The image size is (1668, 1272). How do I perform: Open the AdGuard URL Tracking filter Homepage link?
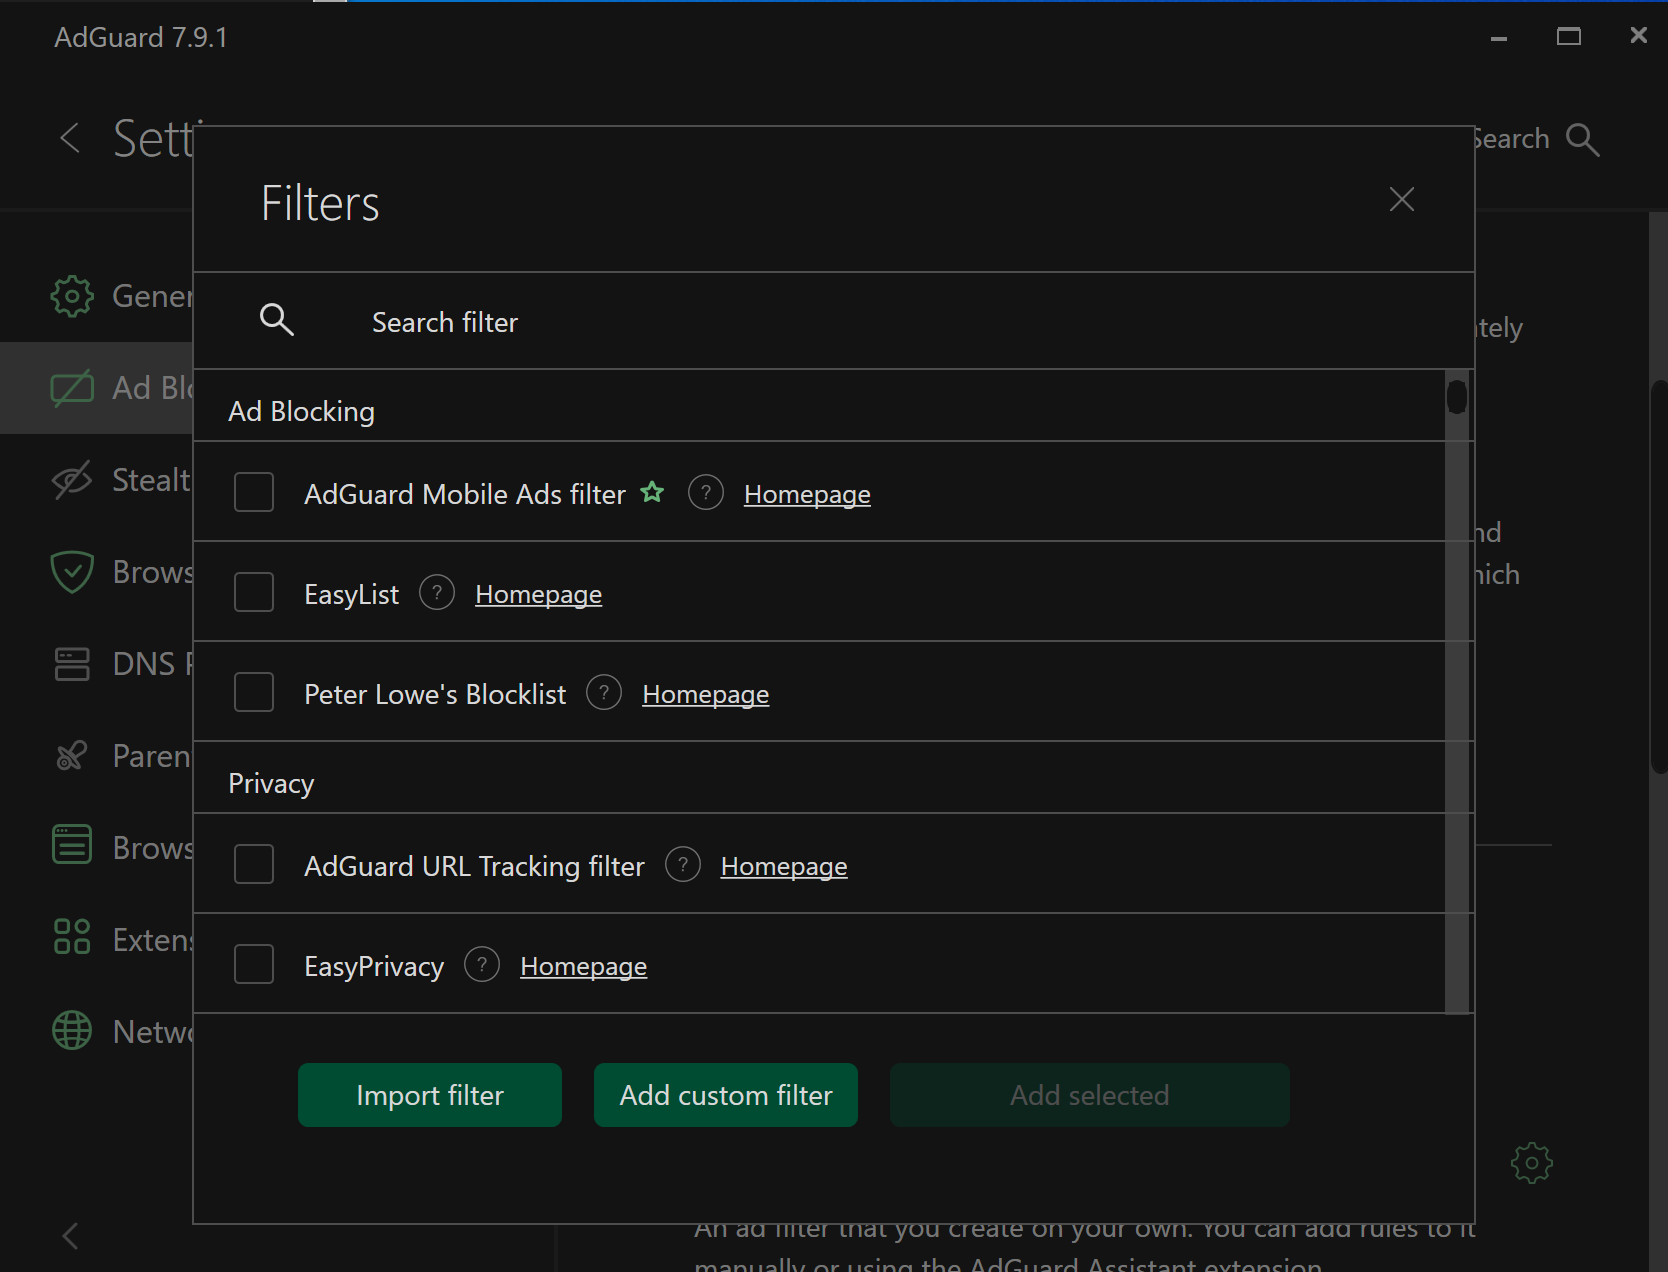[784, 866]
